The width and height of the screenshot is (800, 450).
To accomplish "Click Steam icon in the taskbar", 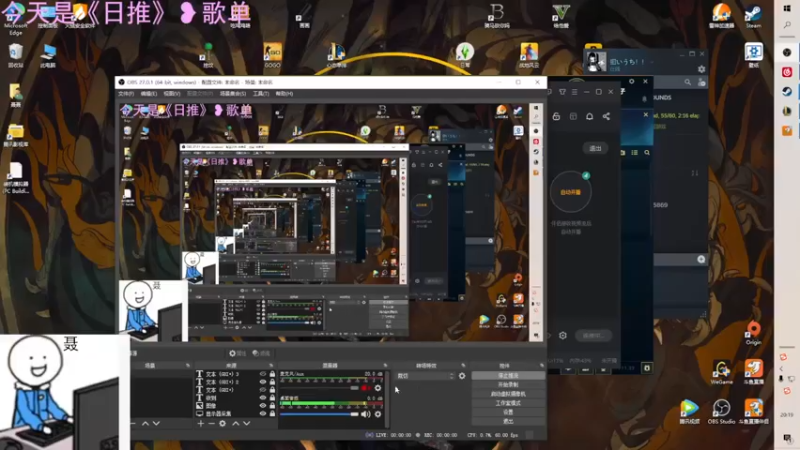I will click(x=787, y=91).
